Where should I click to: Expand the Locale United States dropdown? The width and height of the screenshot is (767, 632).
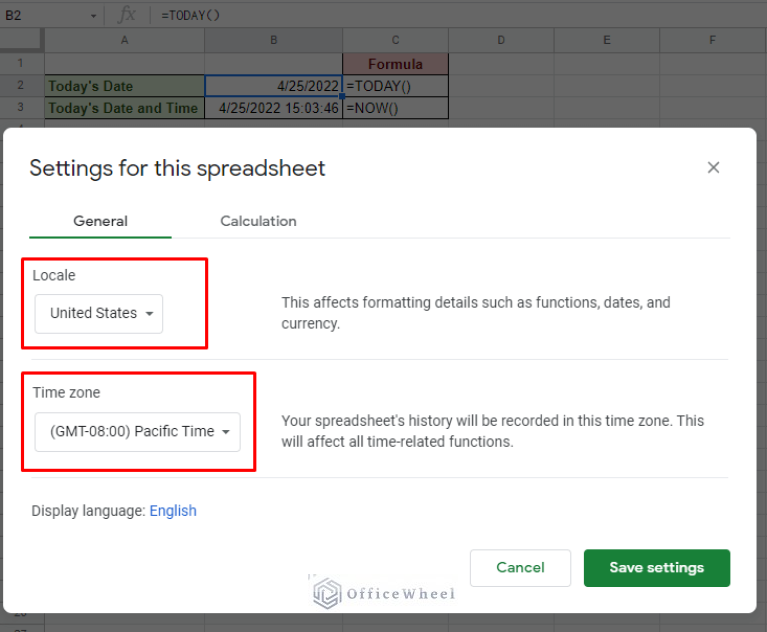click(99, 313)
